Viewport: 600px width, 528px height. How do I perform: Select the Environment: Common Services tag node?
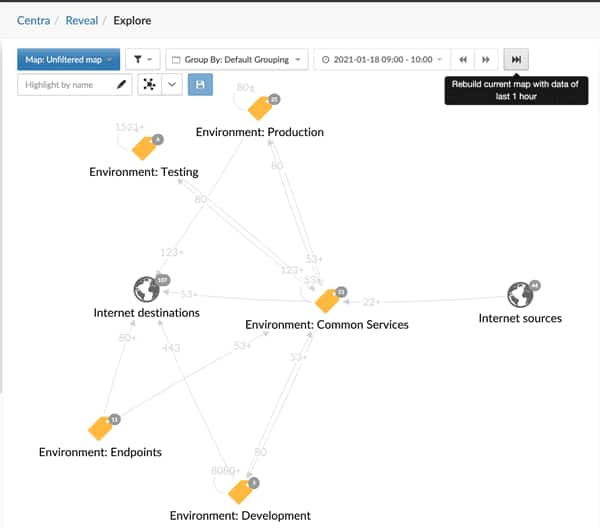click(x=327, y=301)
